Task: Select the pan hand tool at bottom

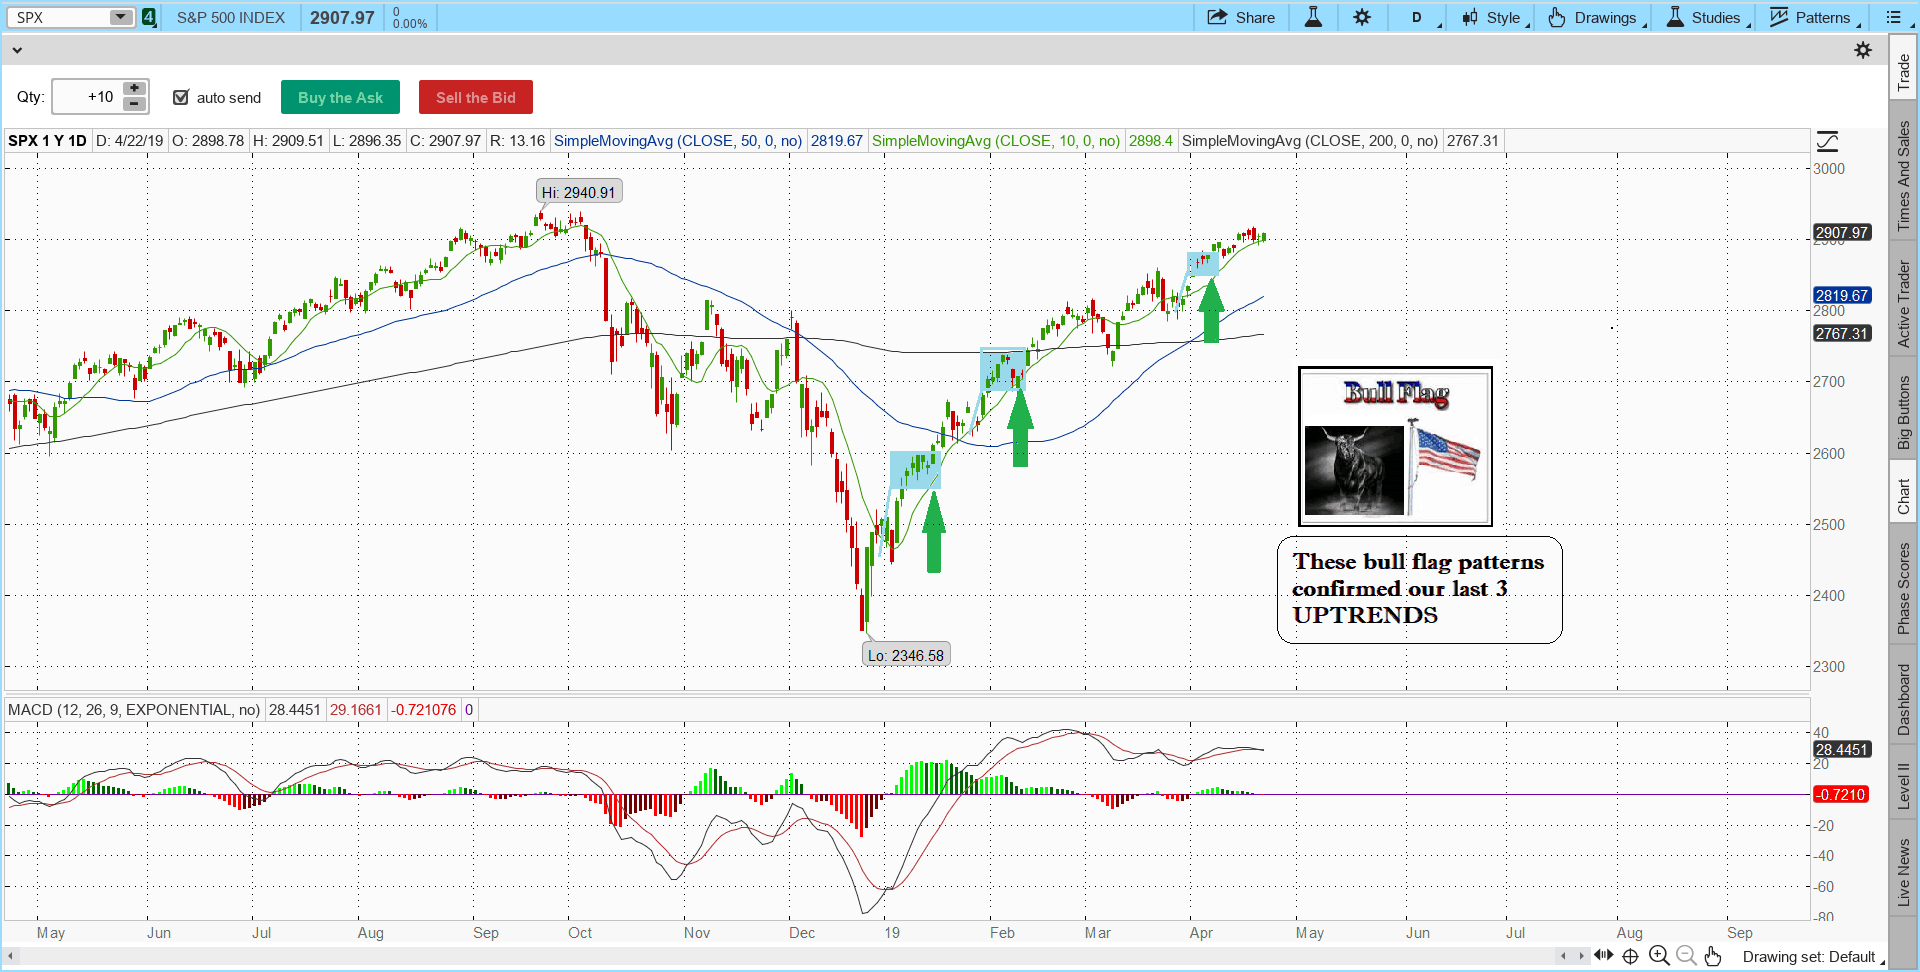Action: pyautogui.click(x=1713, y=956)
